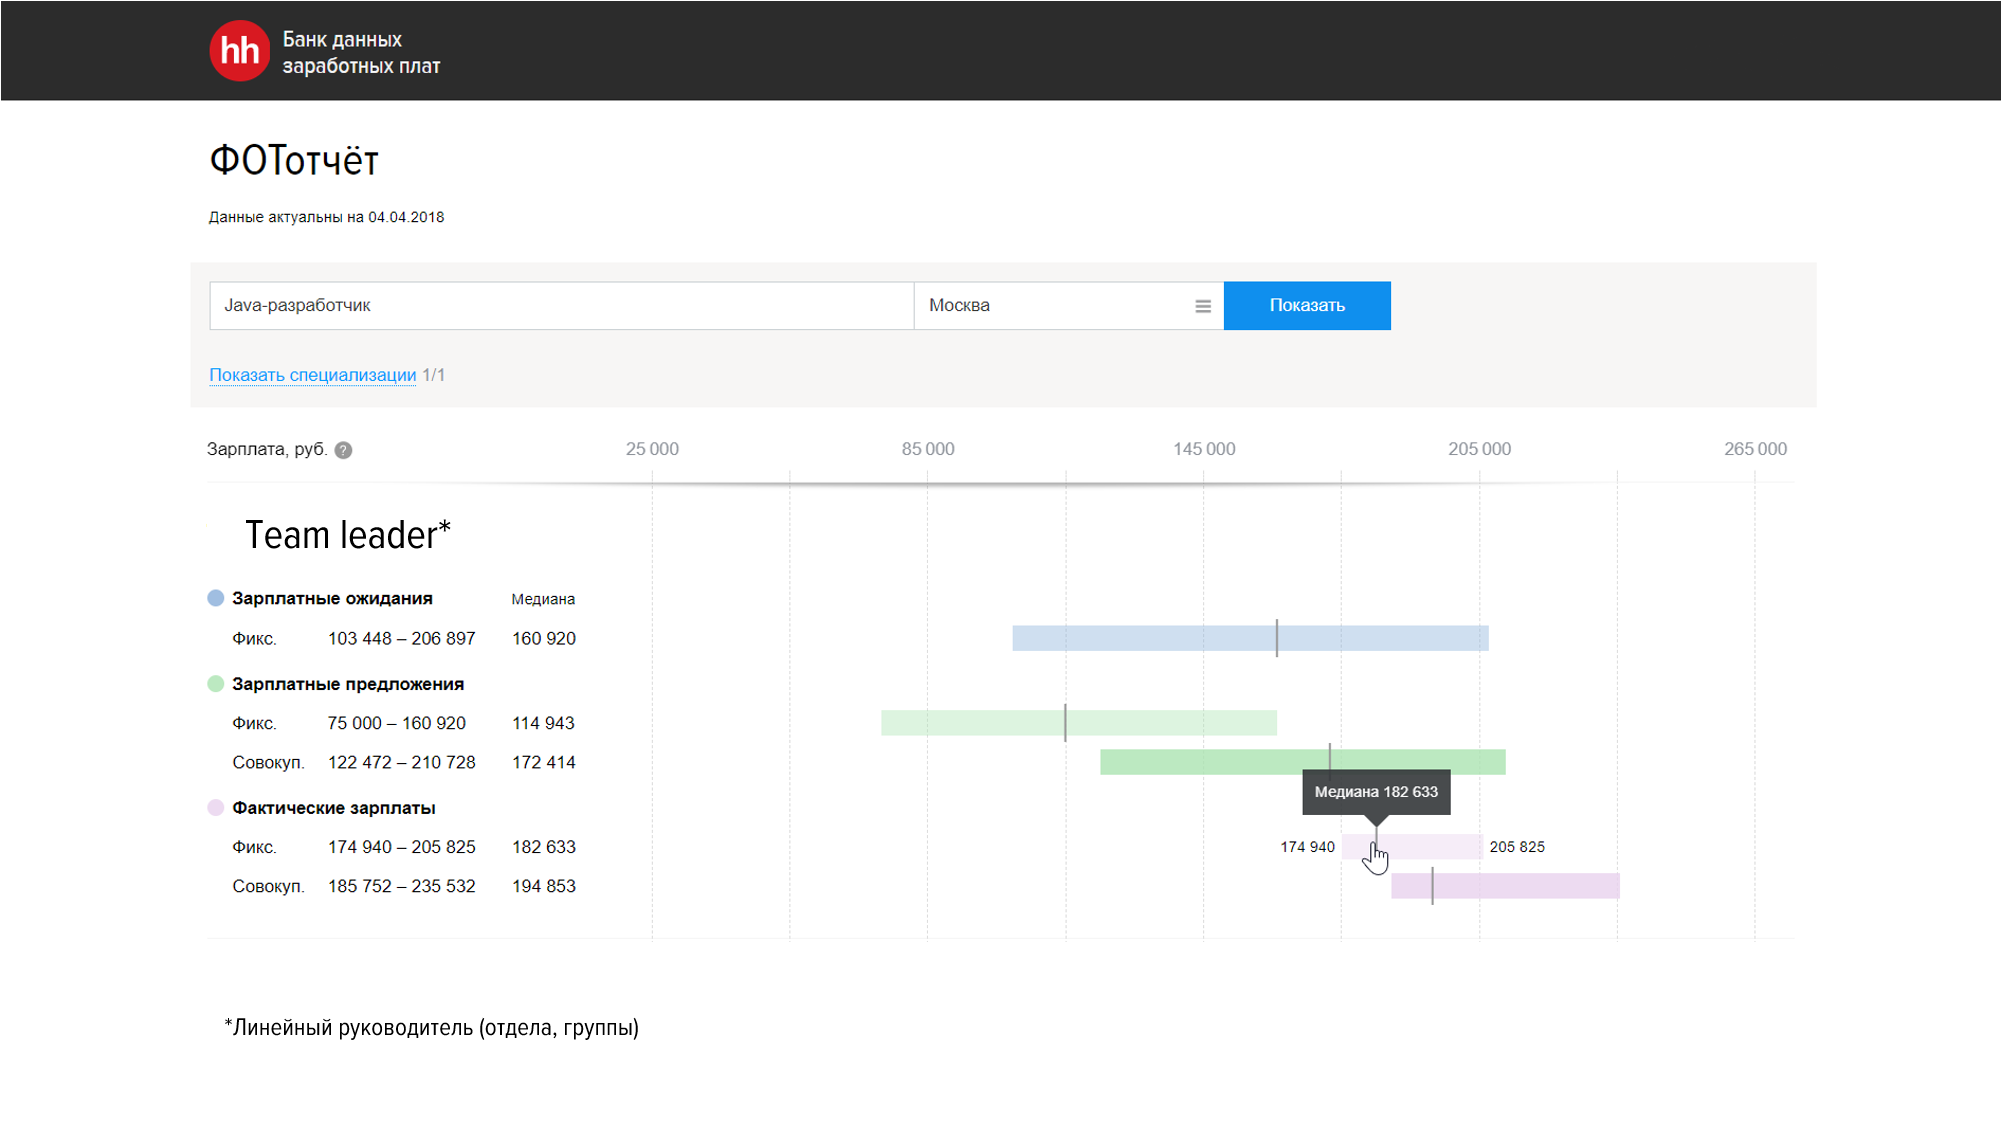The height and width of the screenshot is (1127, 2002).
Task: Click the median value 160 920
Action: click(544, 639)
